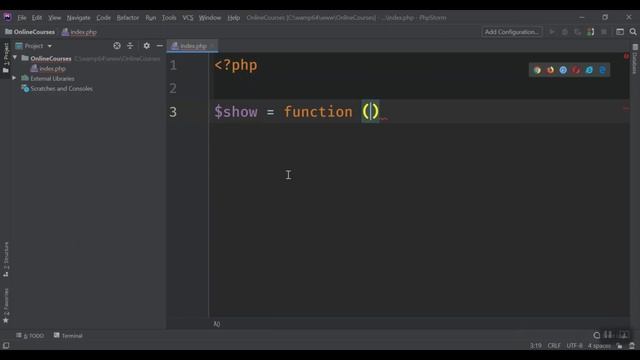Toggle the Terminal tool window
640x360 pixels.
68,336
